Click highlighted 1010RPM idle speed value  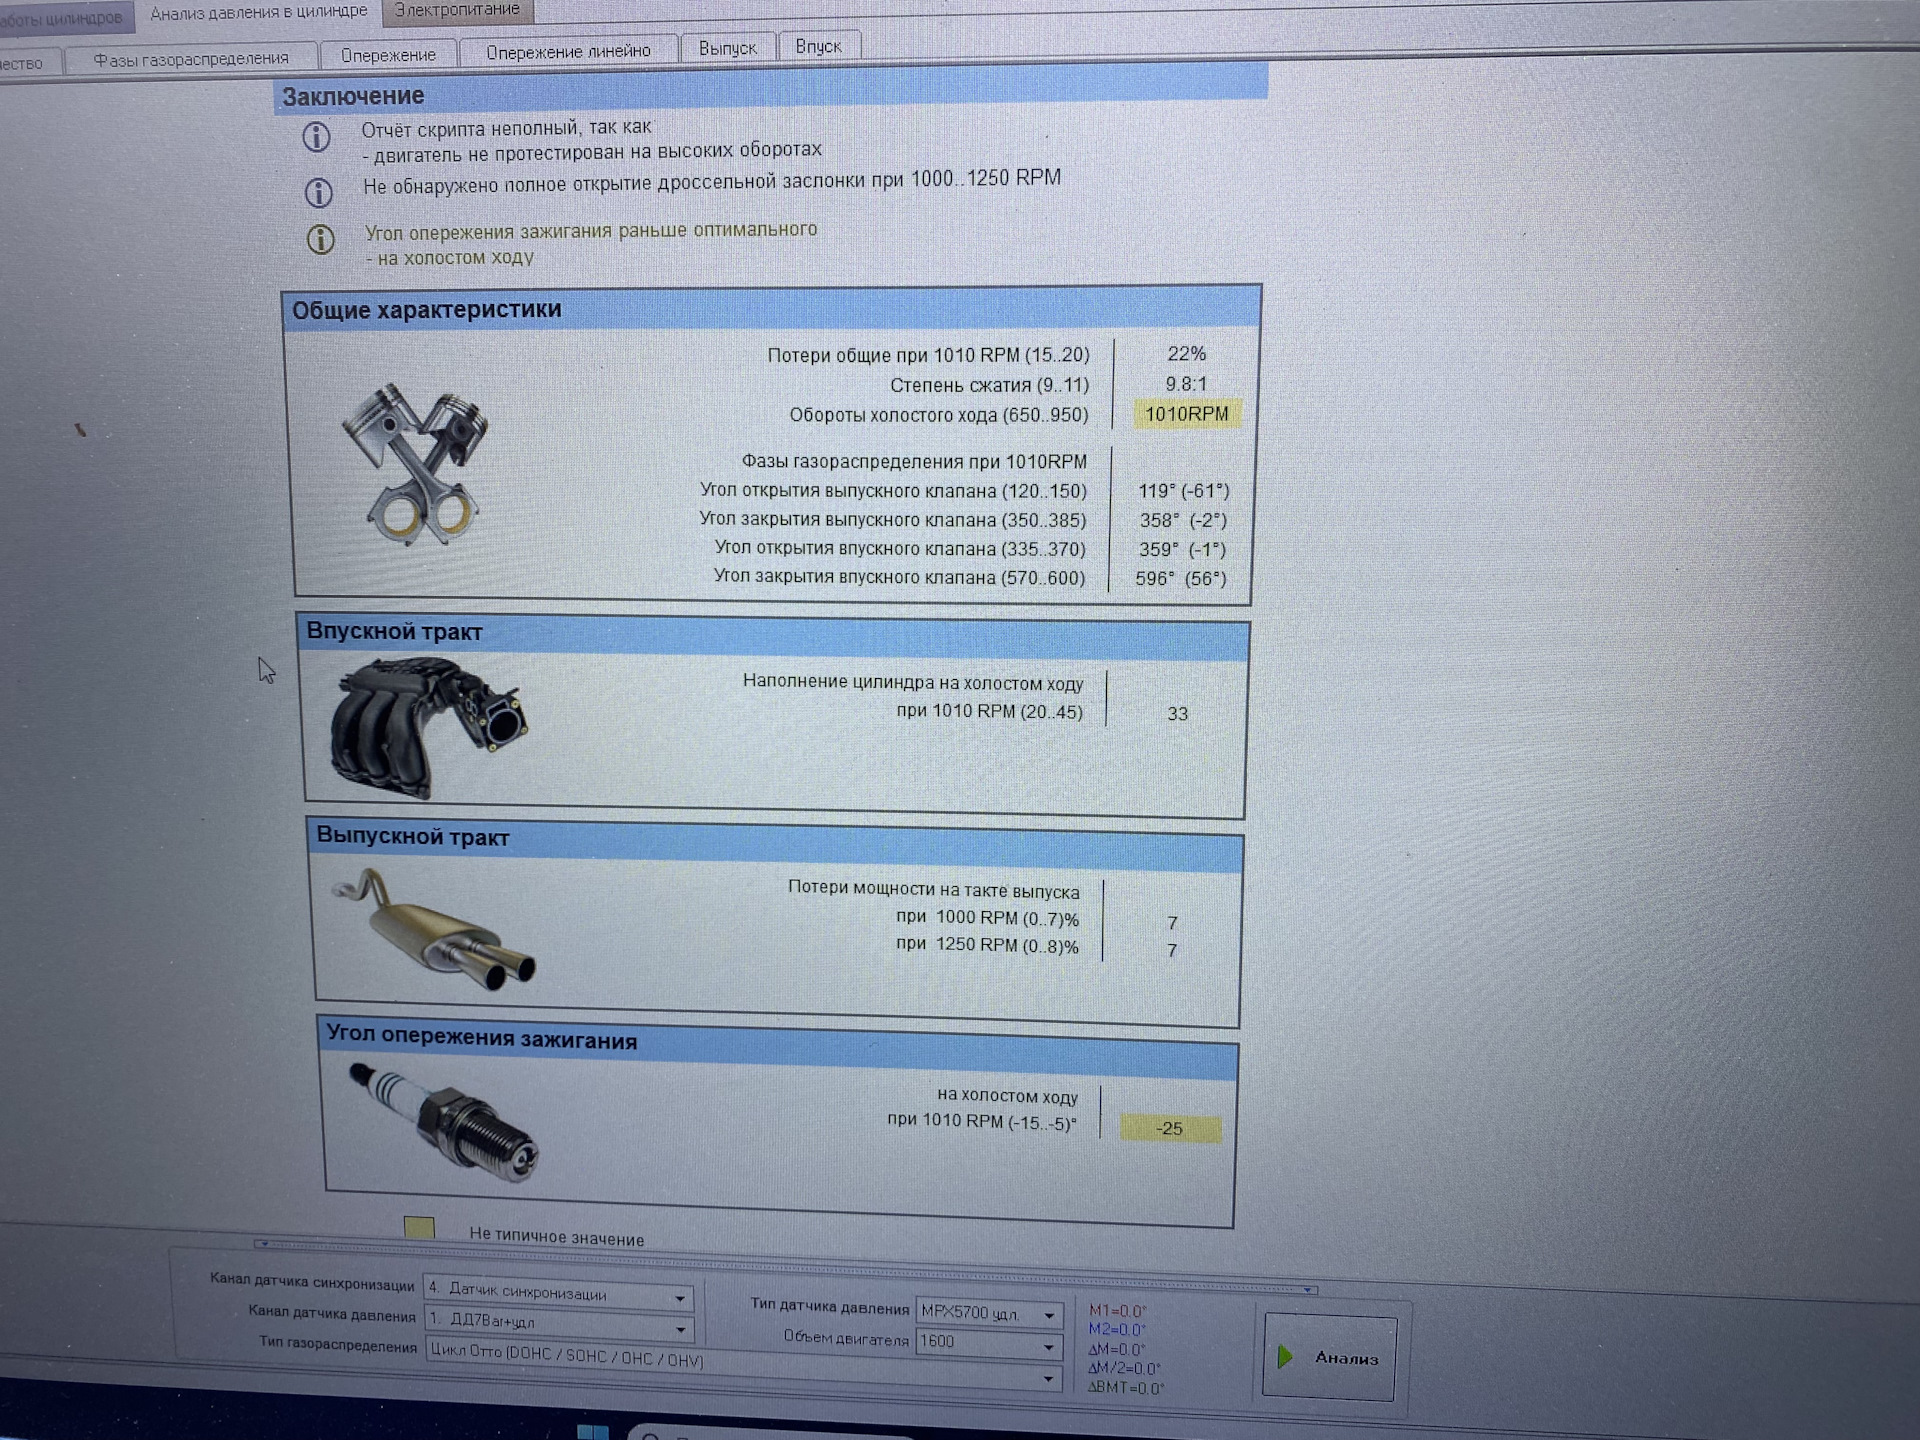1186,414
